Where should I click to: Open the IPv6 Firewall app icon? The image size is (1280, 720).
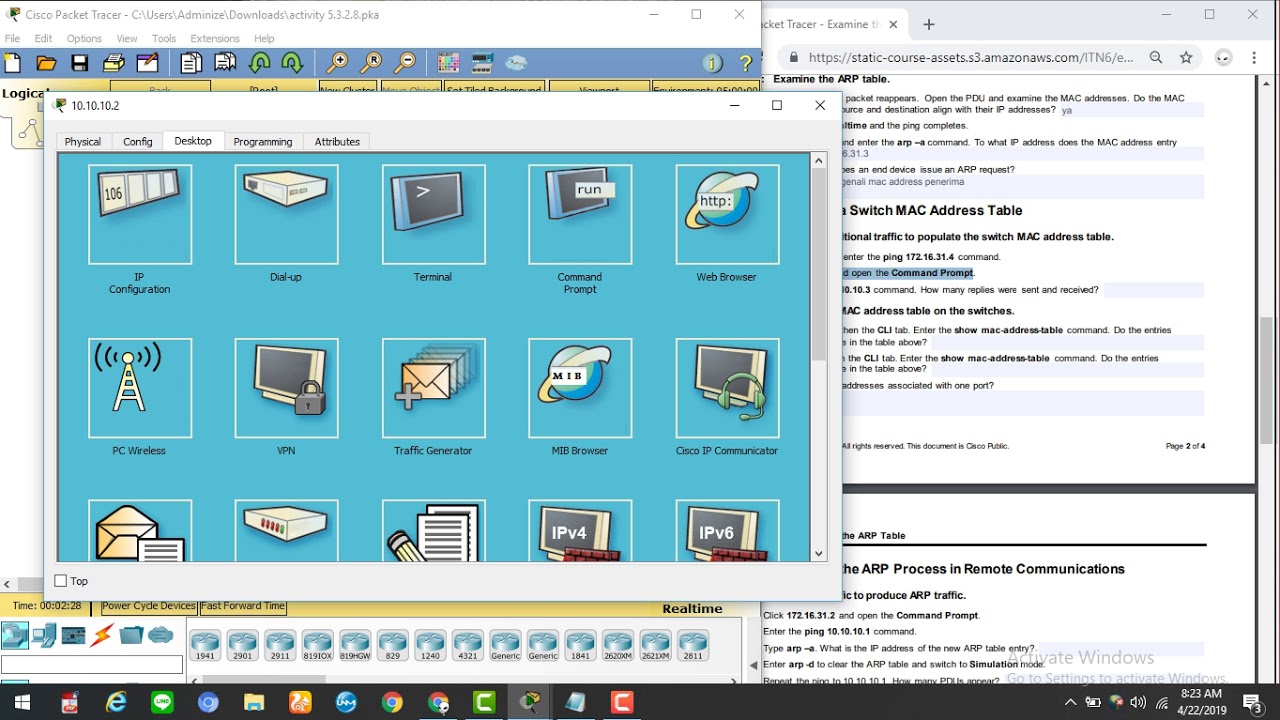727,530
